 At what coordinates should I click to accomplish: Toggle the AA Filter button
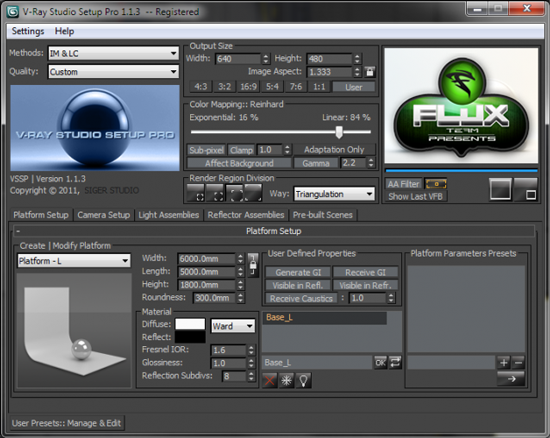point(403,184)
